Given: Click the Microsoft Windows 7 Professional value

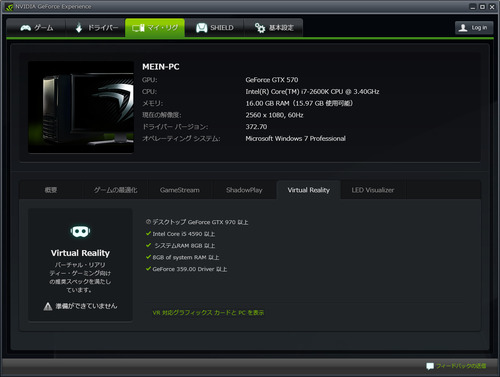Looking at the screenshot, I should pyautogui.click(x=295, y=139).
